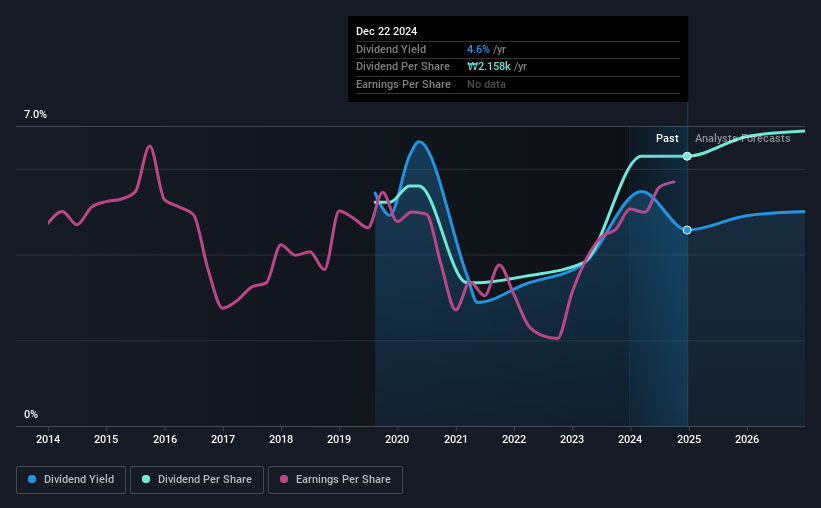
Task: Click the 4.6% dividend yield value
Action: pos(478,49)
